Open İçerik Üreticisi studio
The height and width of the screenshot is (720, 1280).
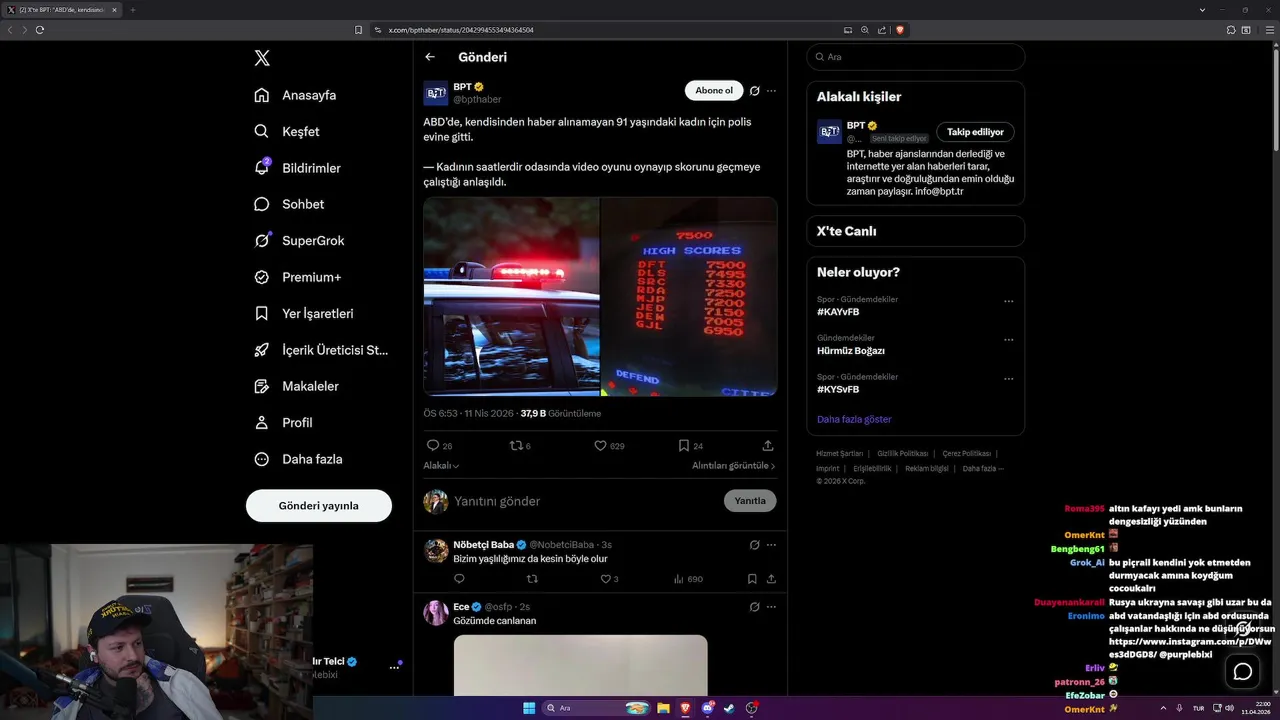321,350
